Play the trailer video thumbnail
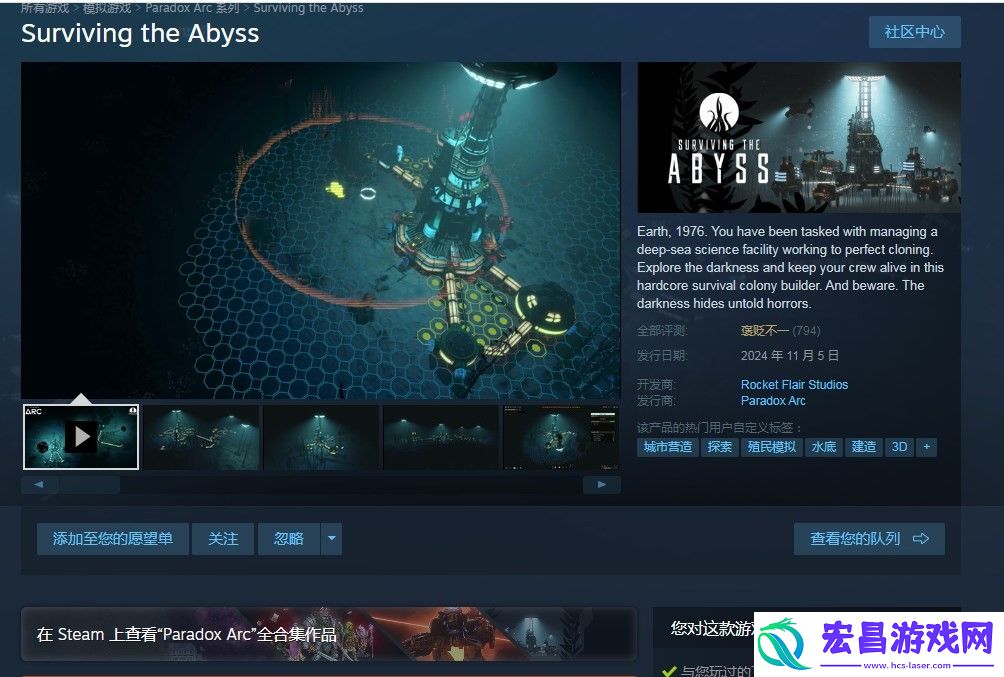Image resolution: width=1004 pixels, height=677 pixels. tap(81, 437)
